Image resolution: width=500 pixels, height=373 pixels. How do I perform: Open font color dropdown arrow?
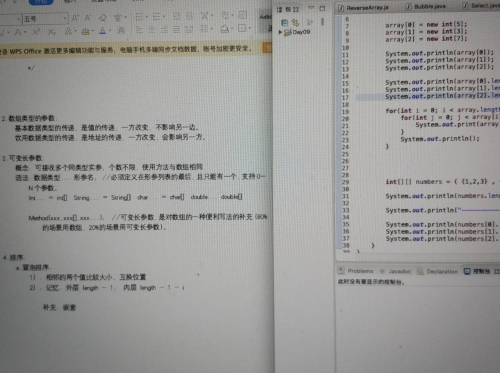pyautogui.click(x=110, y=31)
